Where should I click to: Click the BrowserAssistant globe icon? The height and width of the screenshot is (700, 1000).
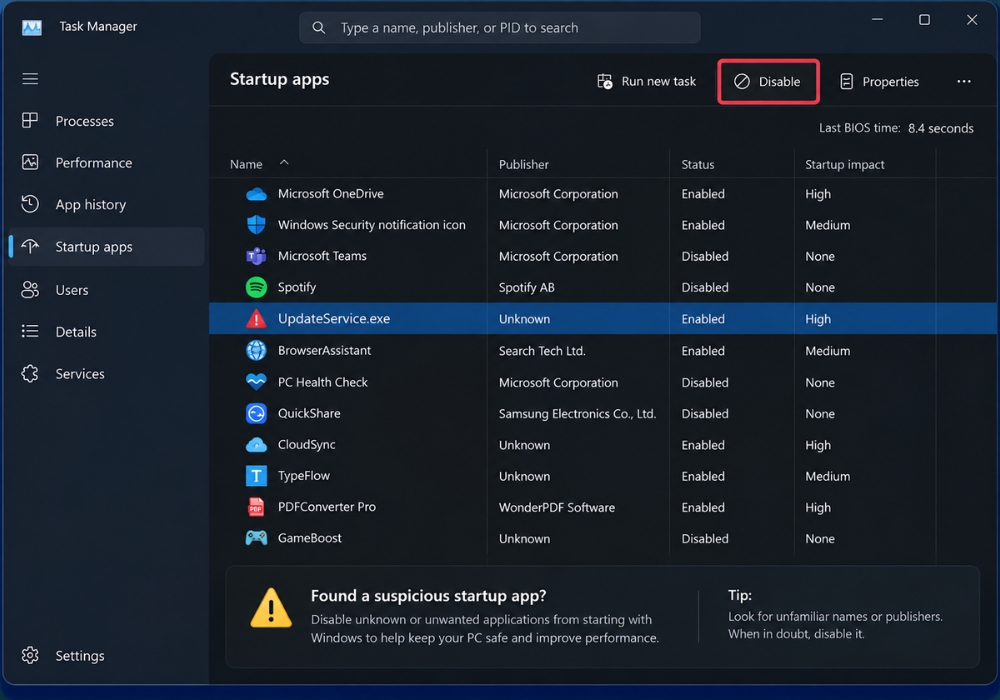256,350
